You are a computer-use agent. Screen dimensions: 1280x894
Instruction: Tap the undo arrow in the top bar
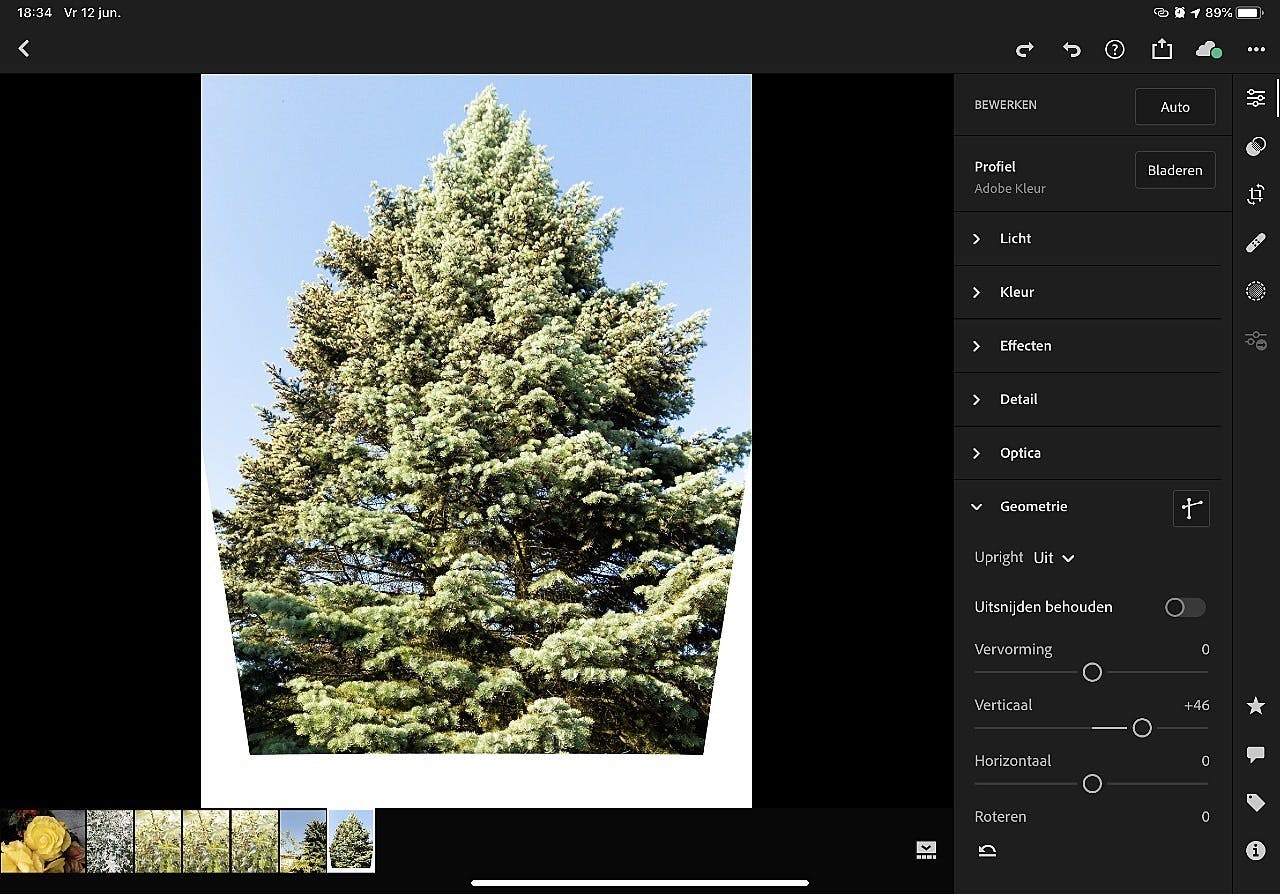[x=1071, y=49]
